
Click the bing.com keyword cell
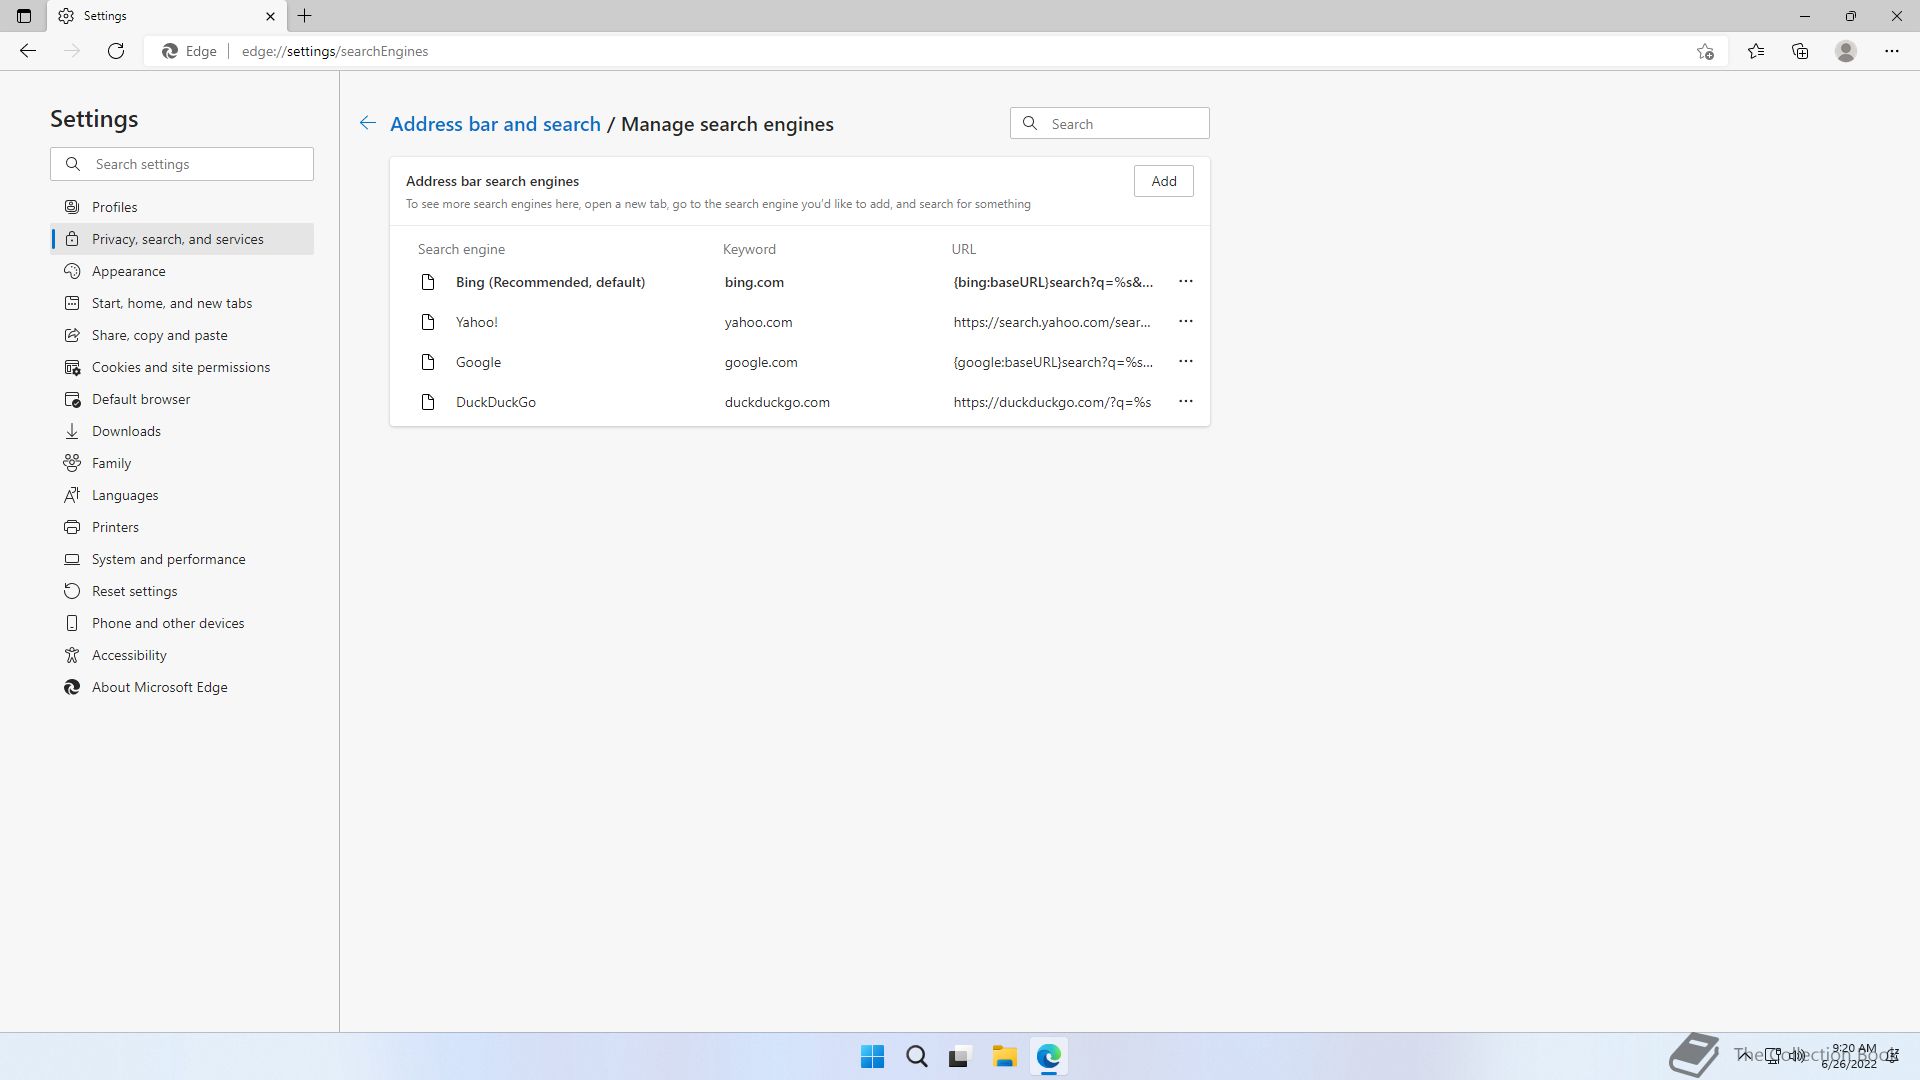pos(754,282)
